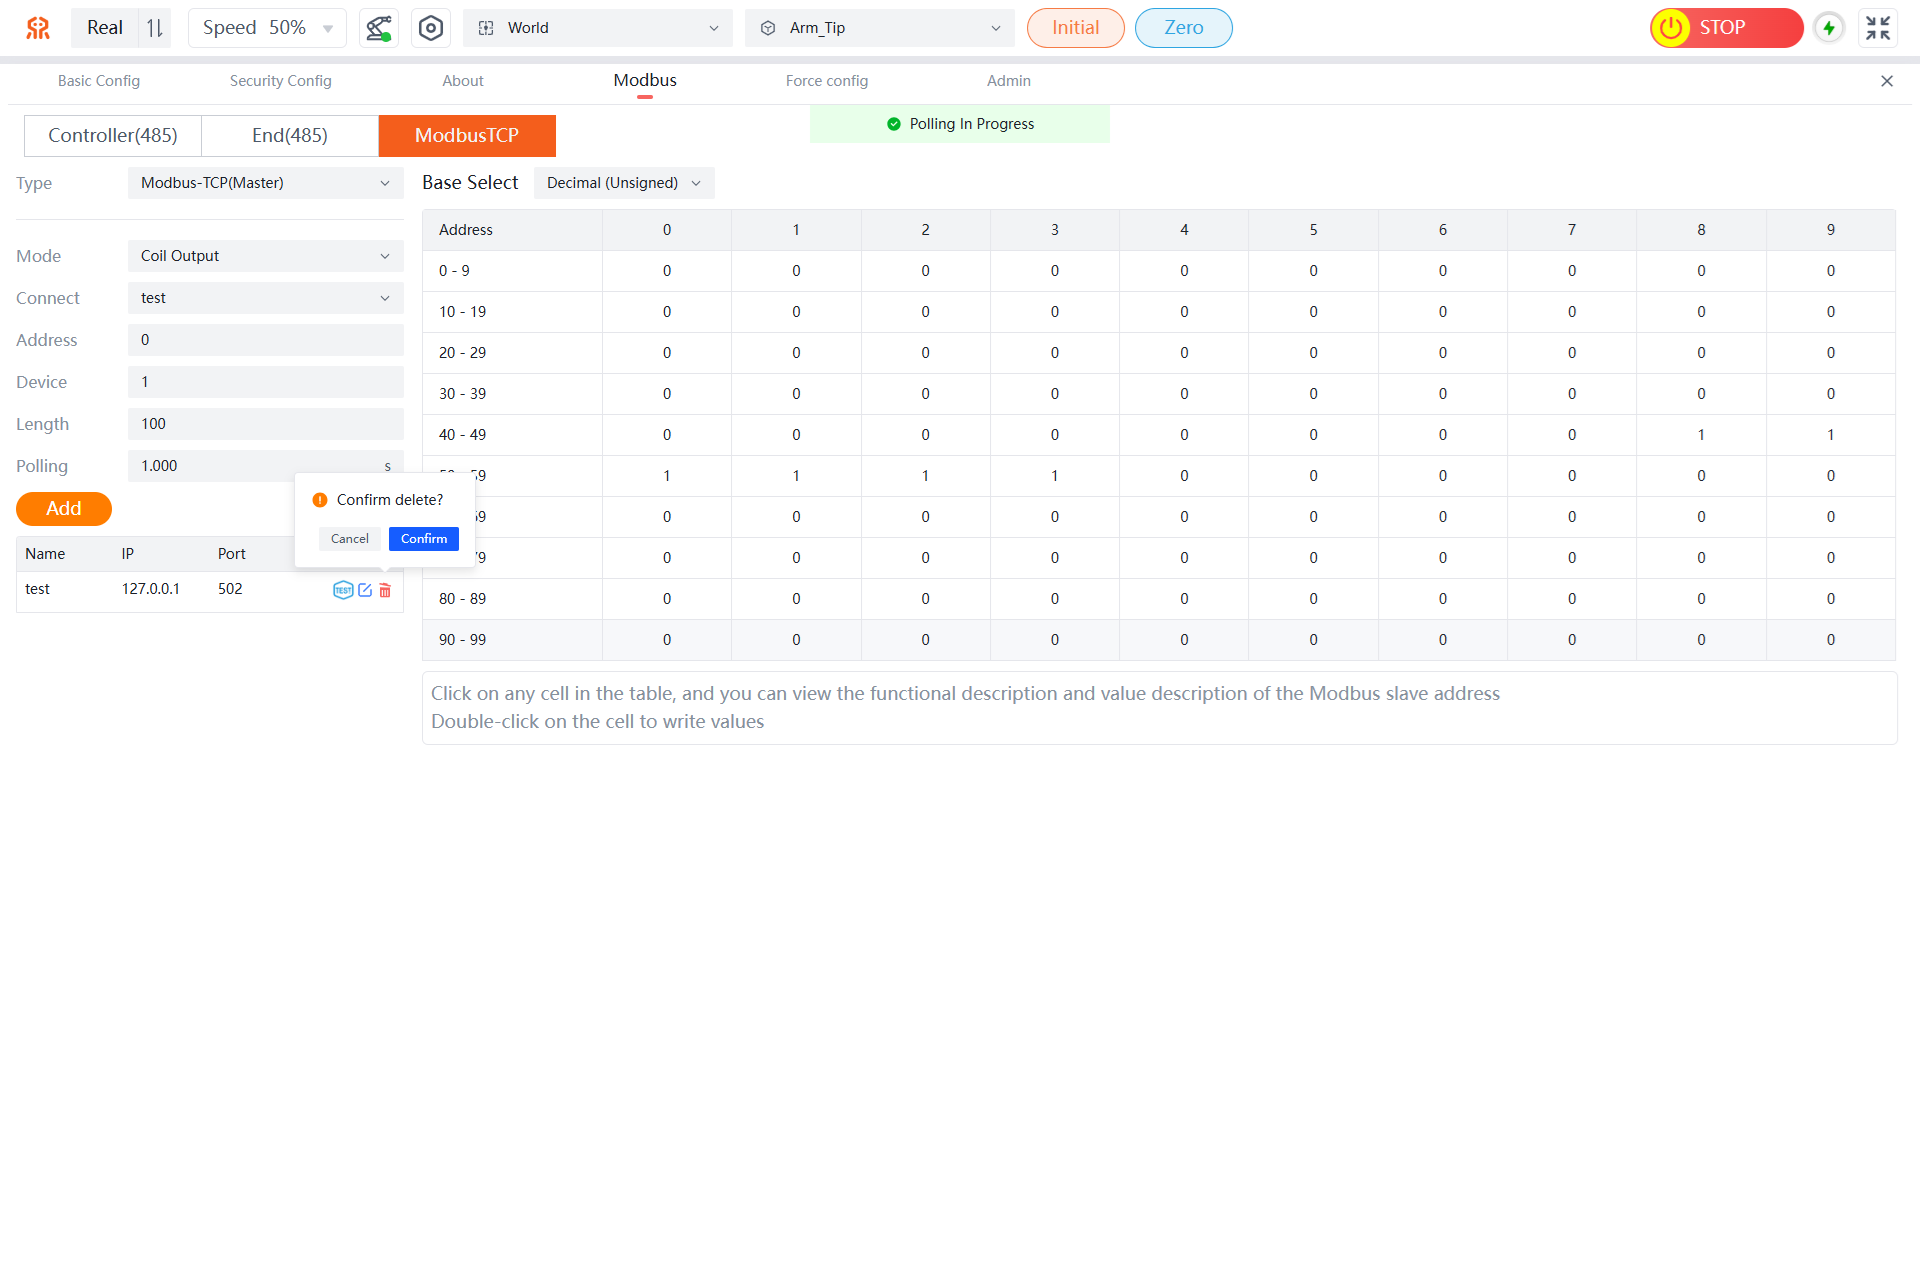Screen dimensions: 1920x1280
Task: Click the Length input field
Action: pyautogui.click(x=265, y=424)
